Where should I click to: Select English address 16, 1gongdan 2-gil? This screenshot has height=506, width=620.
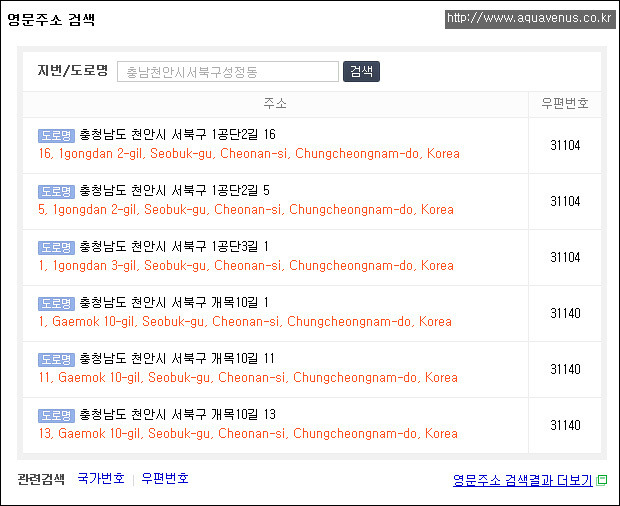click(x=249, y=153)
